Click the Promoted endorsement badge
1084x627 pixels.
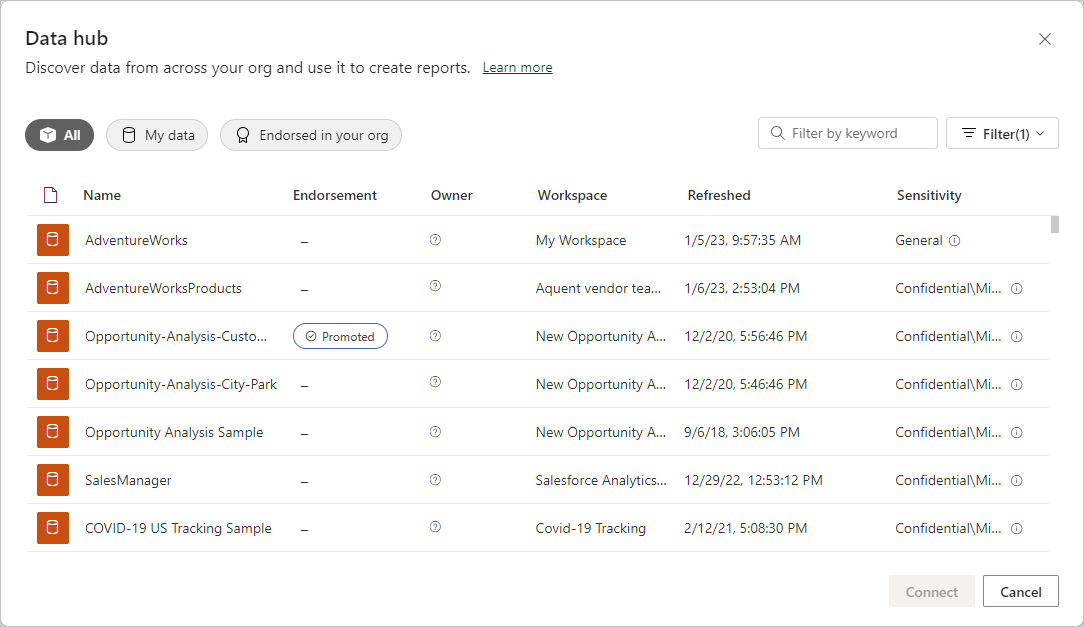coord(340,337)
